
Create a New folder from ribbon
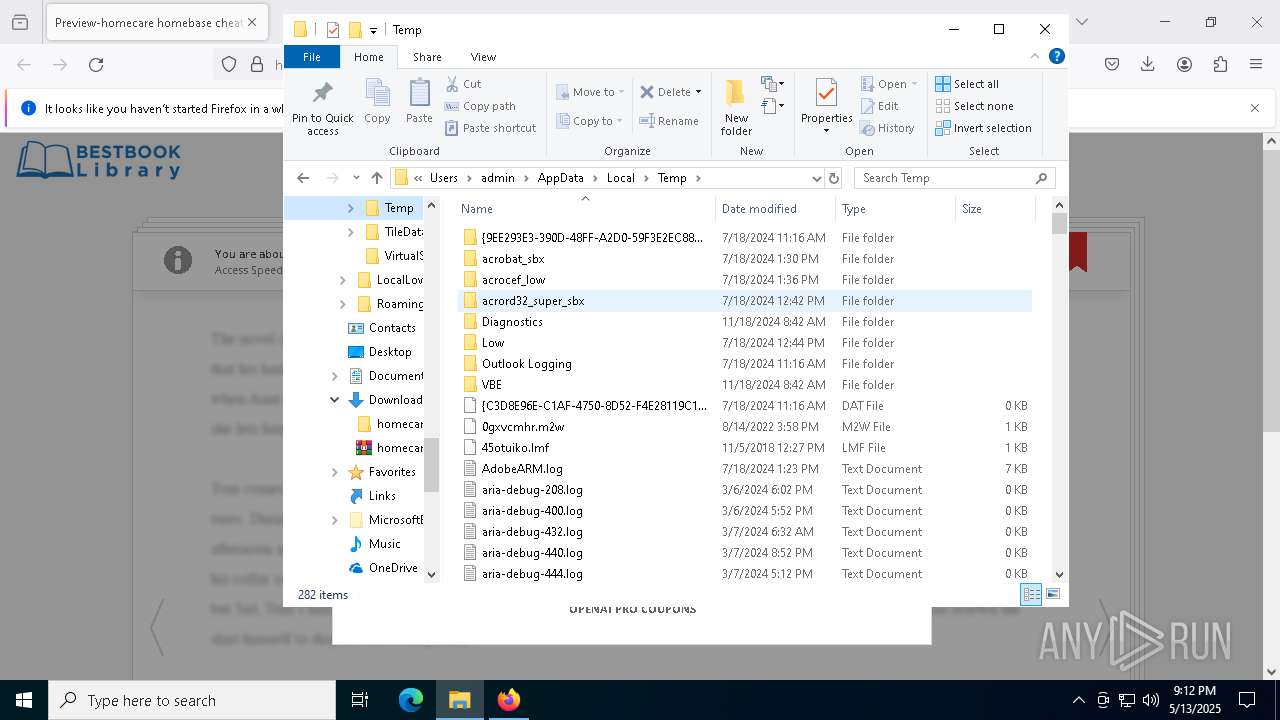(736, 107)
